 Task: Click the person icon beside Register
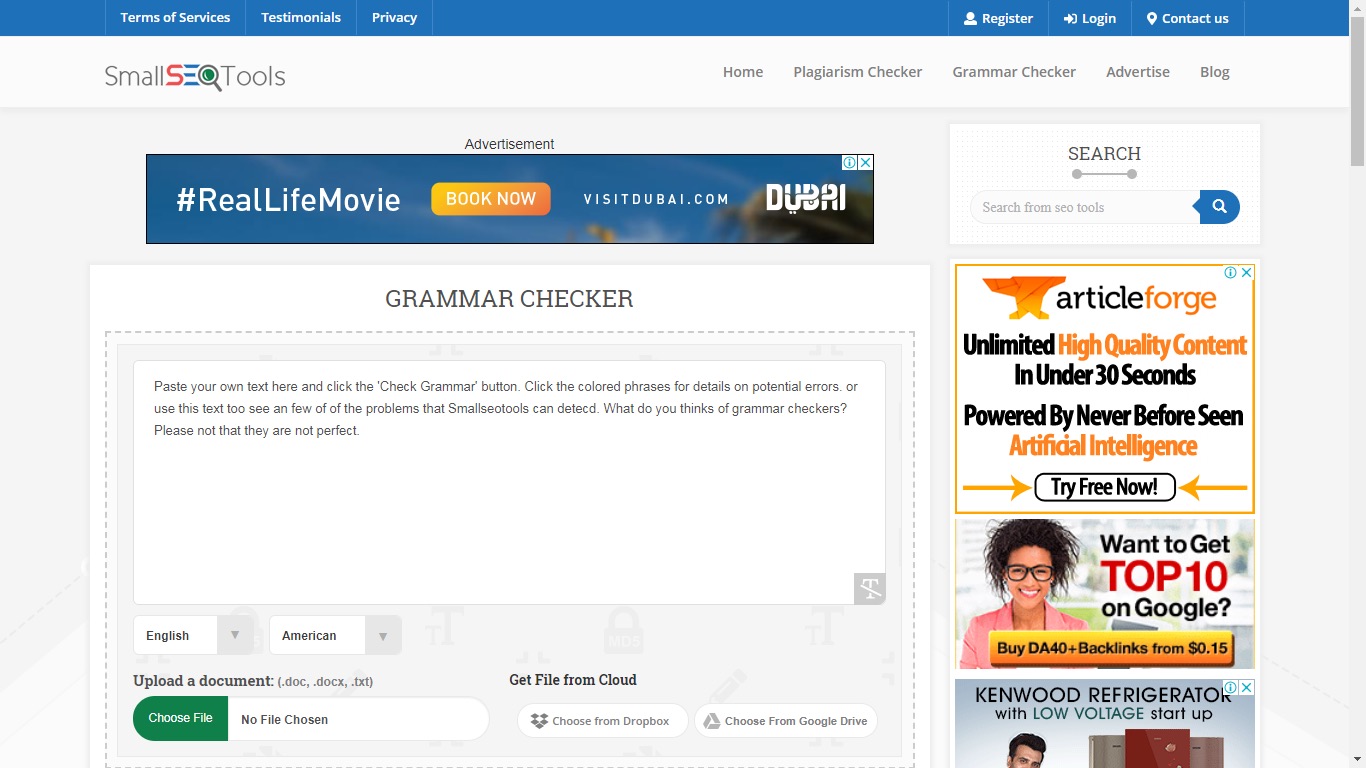pos(971,17)
